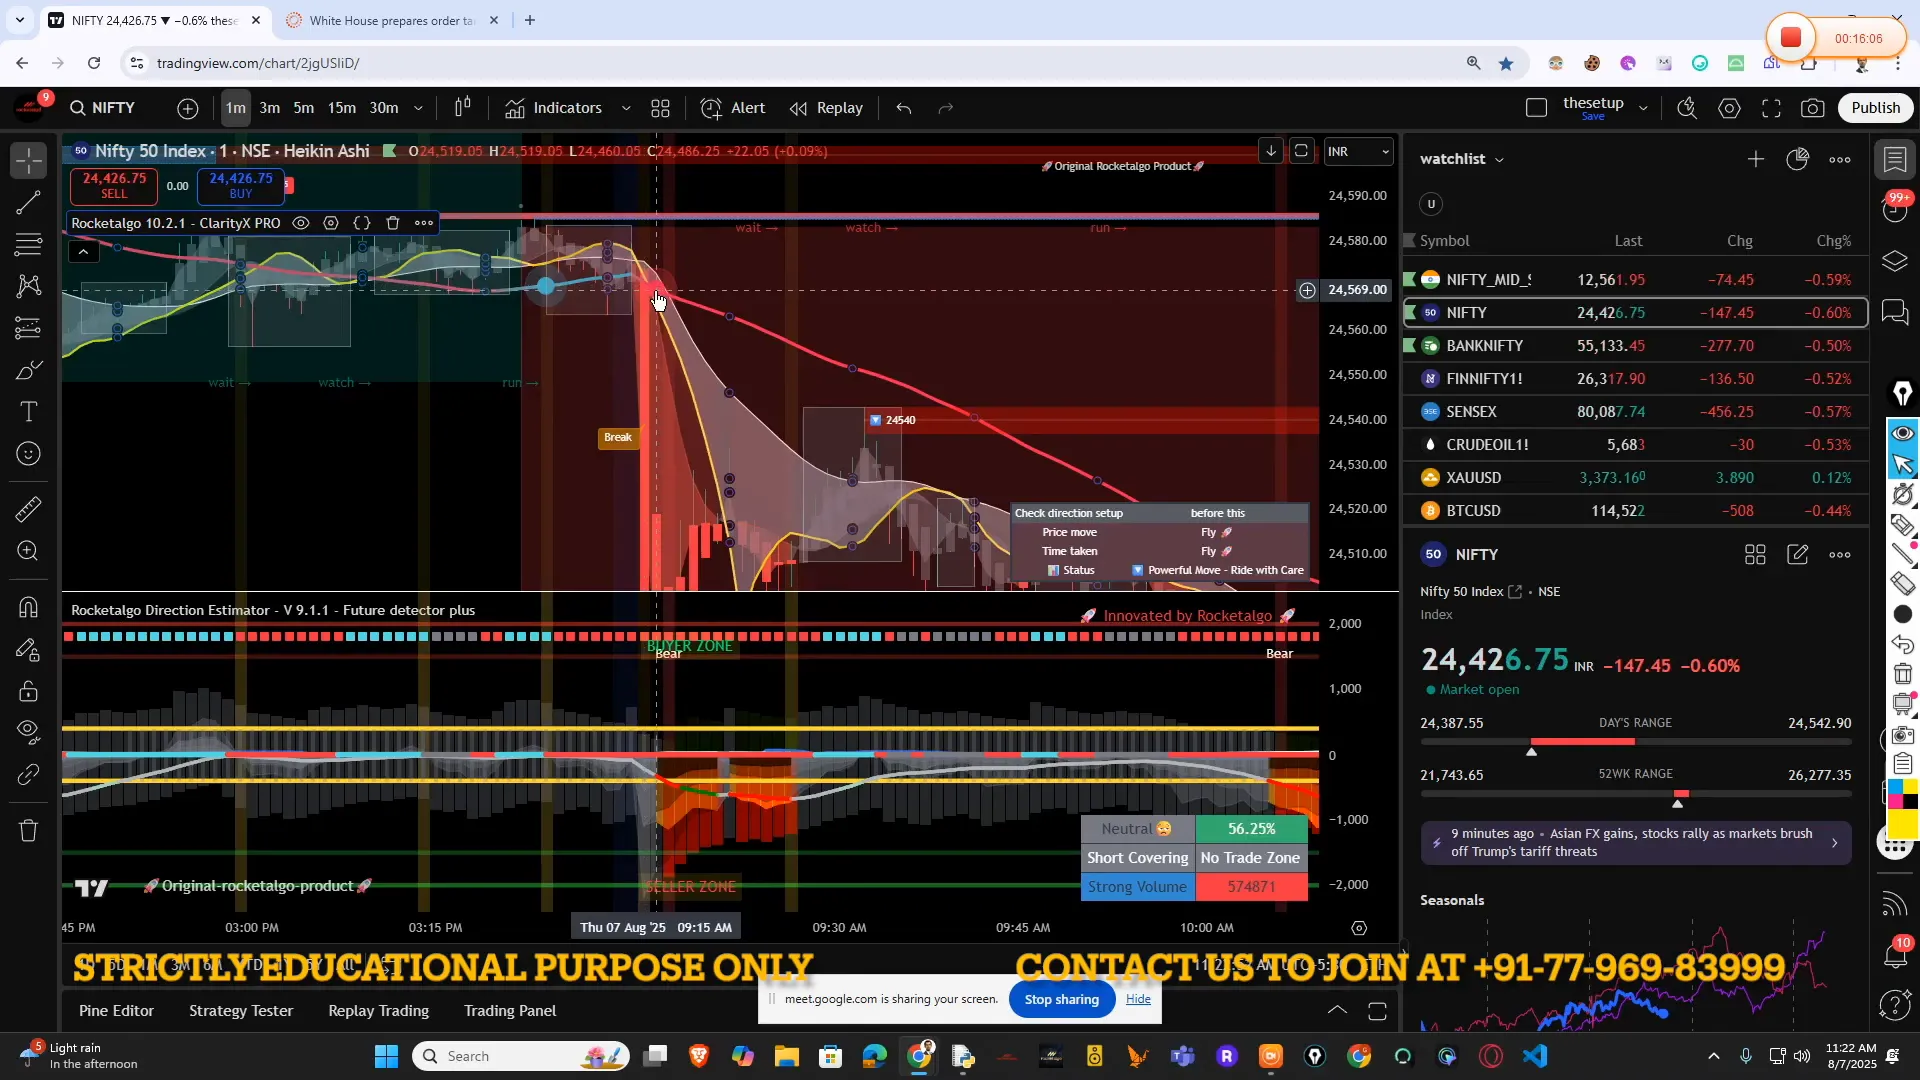
Task: Click the BUY 24,426.75 button
Action: [x=241, y=185]
